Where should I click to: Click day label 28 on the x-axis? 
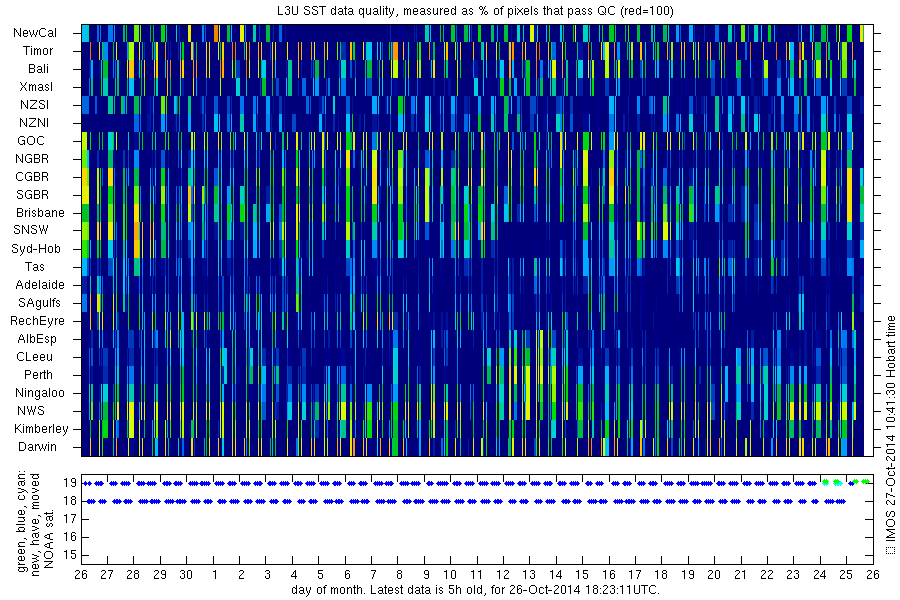coord(133,575)
